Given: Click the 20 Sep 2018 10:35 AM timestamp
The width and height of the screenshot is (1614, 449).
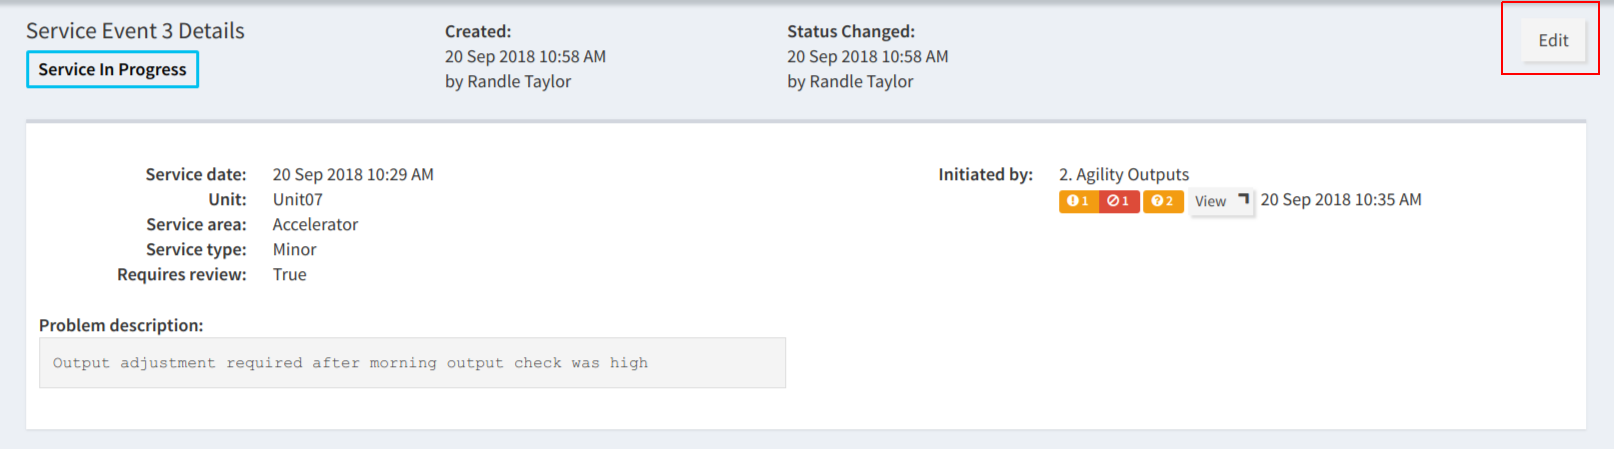Looking at the screenshot, I should click(1341, 199).
